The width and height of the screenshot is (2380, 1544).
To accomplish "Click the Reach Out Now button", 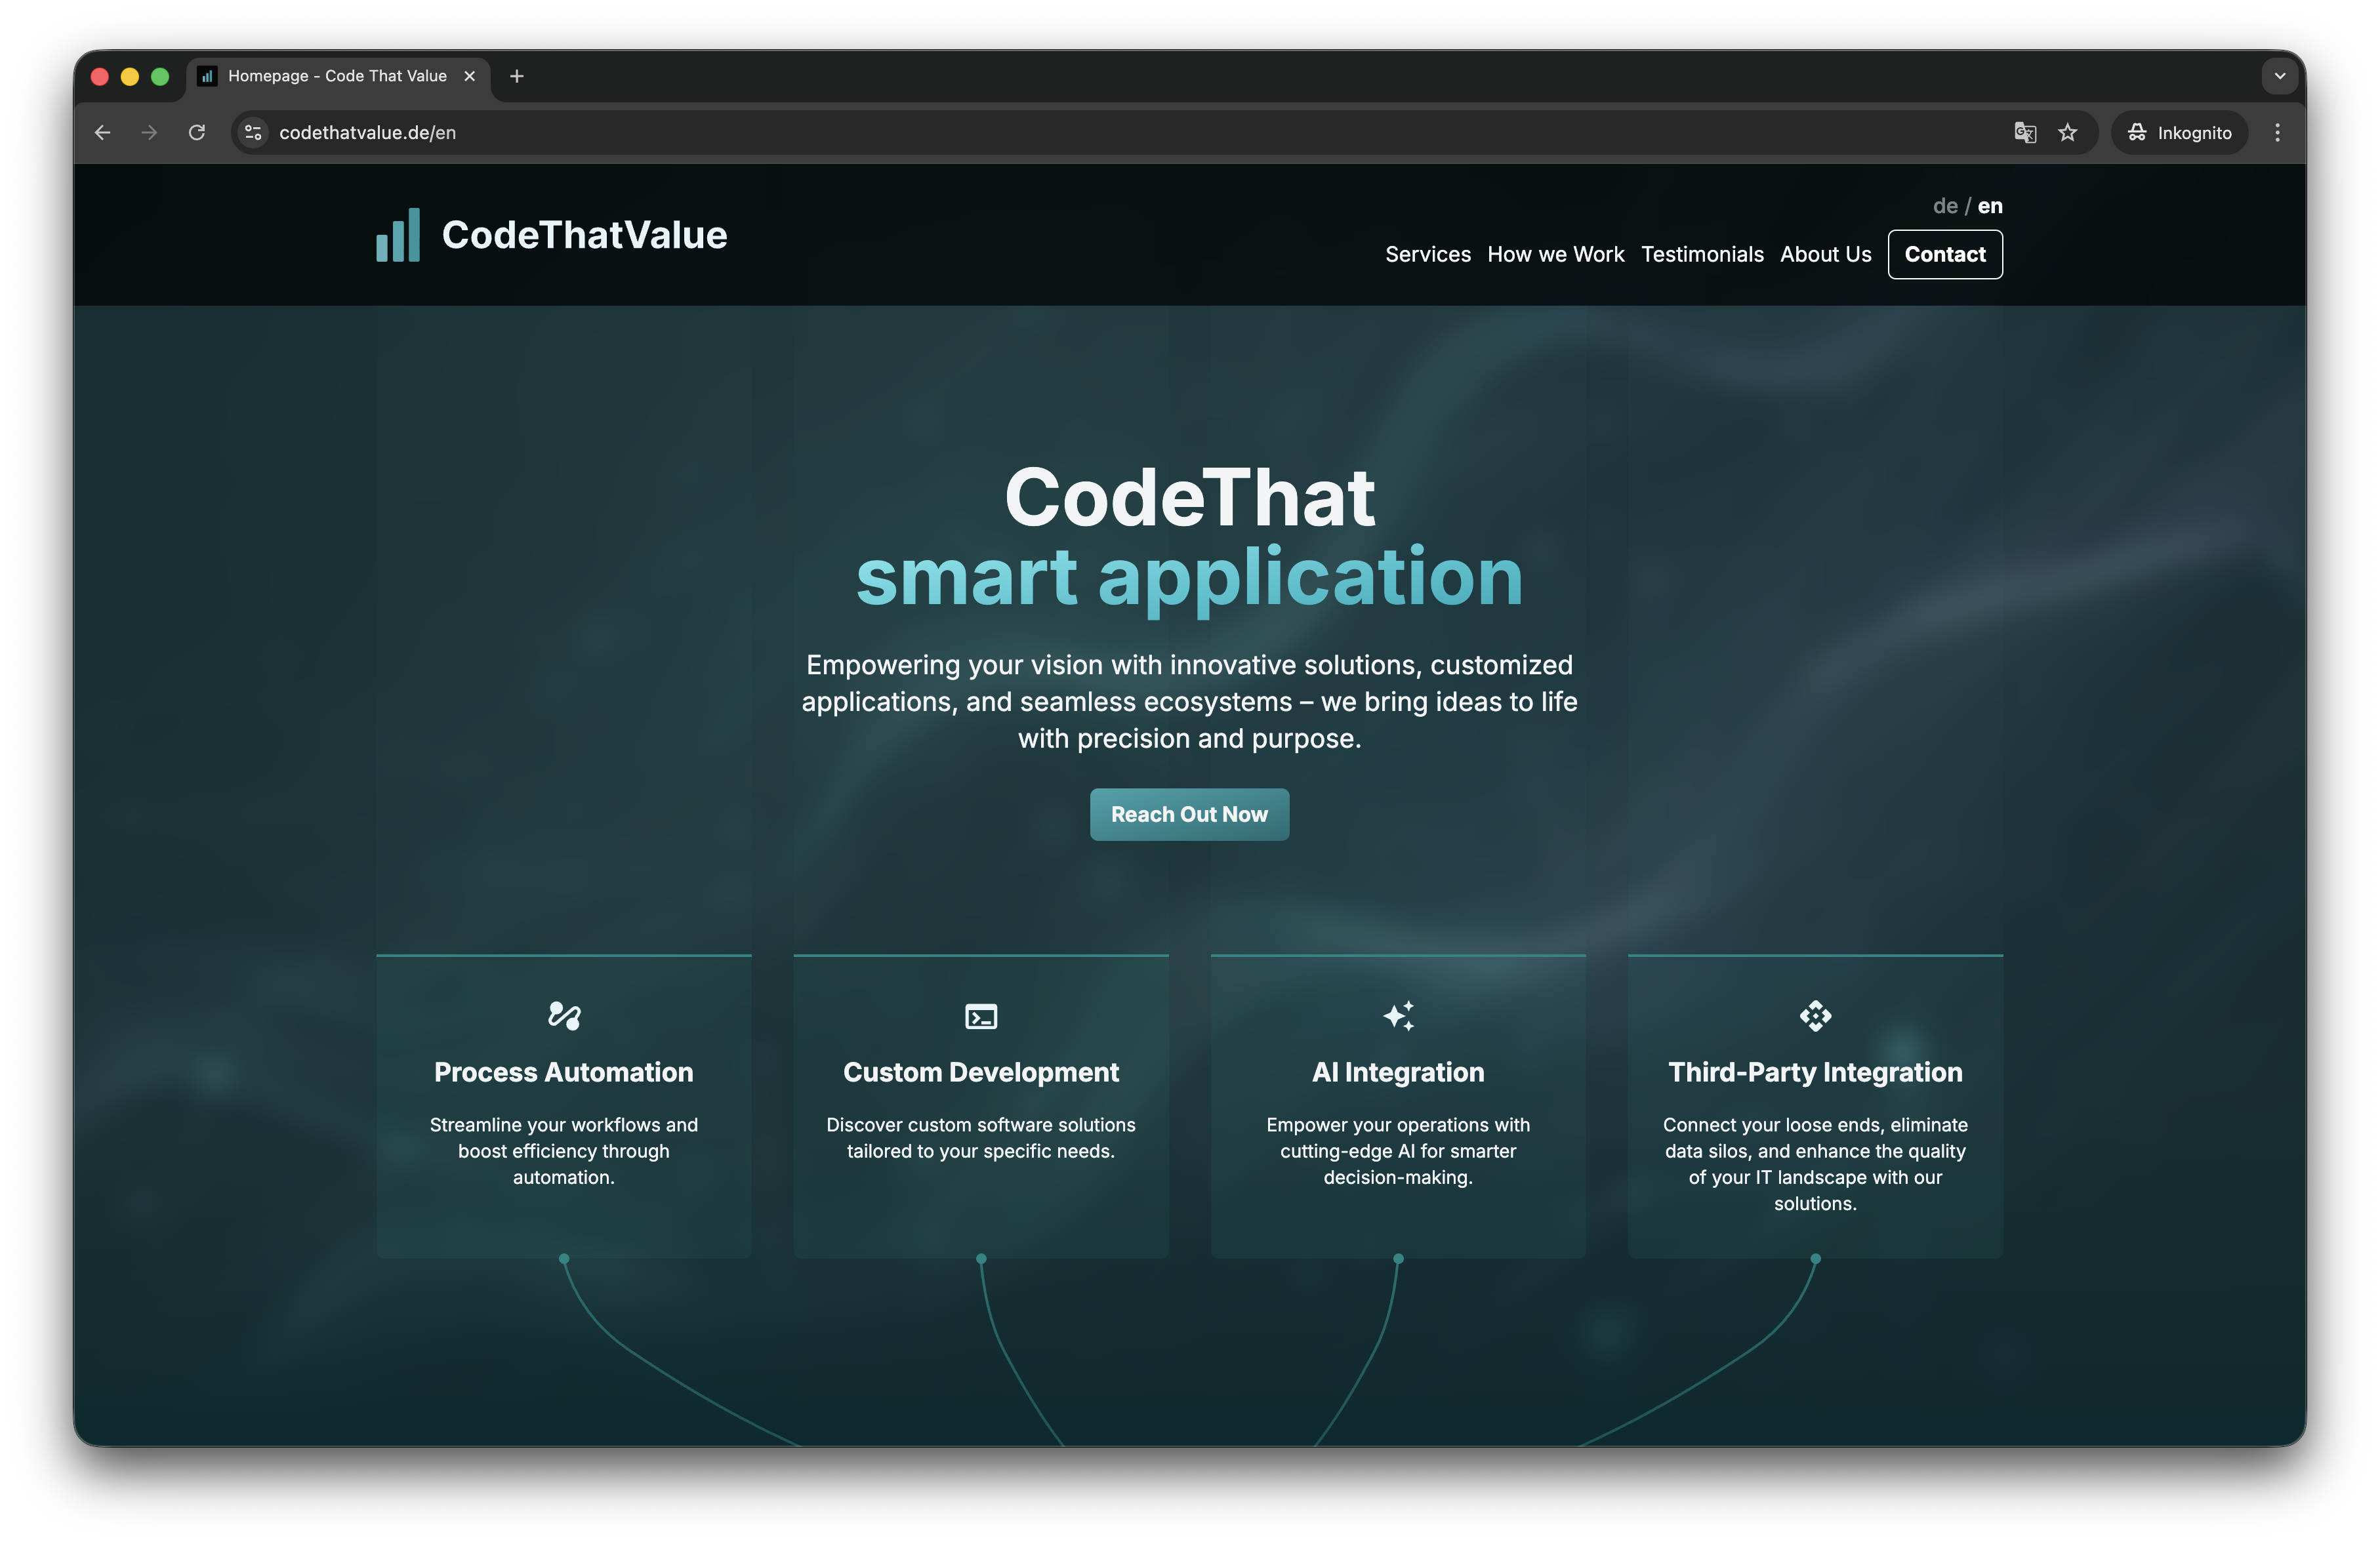I will tap(1189, 814).
